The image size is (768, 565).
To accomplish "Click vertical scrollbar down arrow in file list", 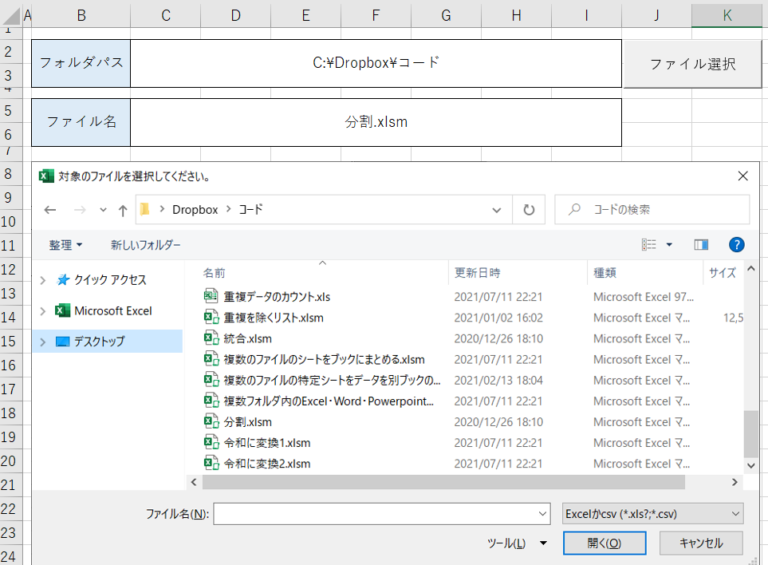I will [751, 466].
